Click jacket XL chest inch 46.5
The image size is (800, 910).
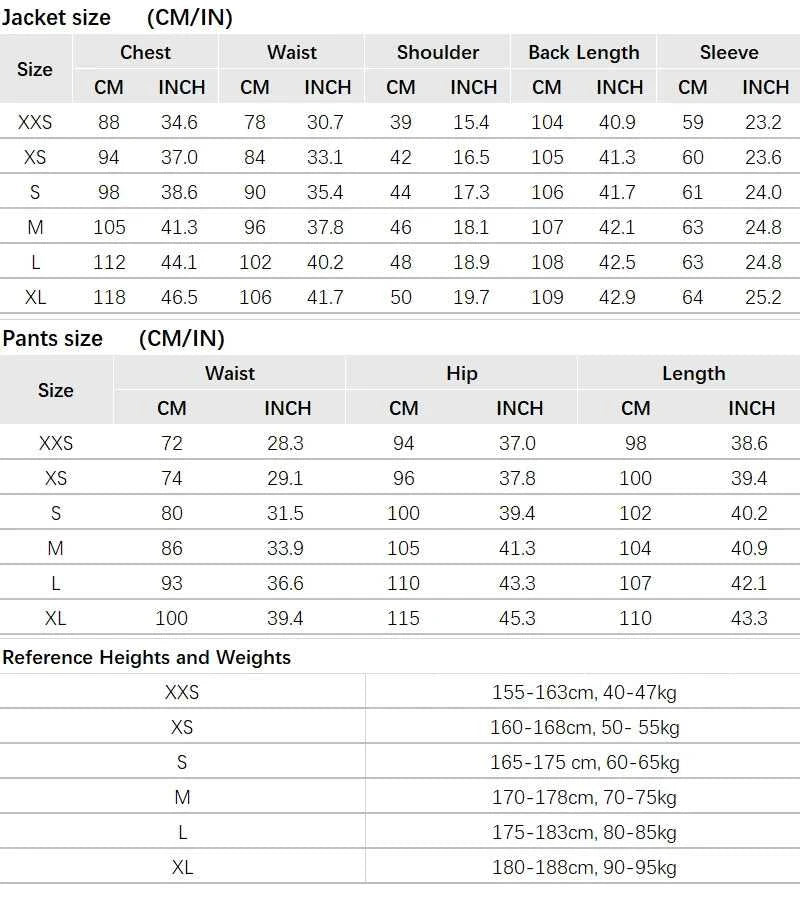coord(179,297)
